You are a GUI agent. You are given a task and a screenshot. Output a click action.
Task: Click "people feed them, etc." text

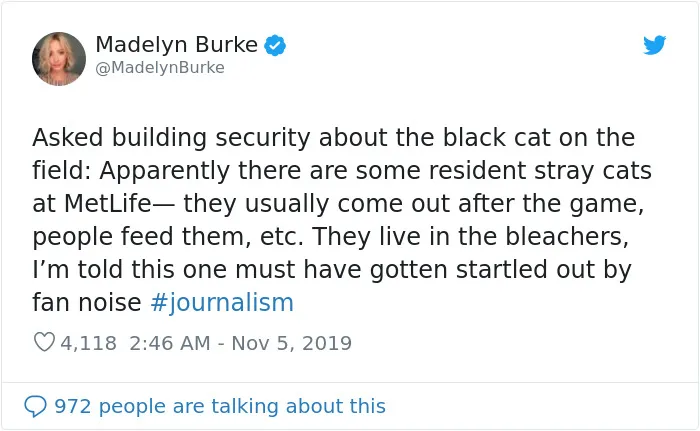(168, 237)
